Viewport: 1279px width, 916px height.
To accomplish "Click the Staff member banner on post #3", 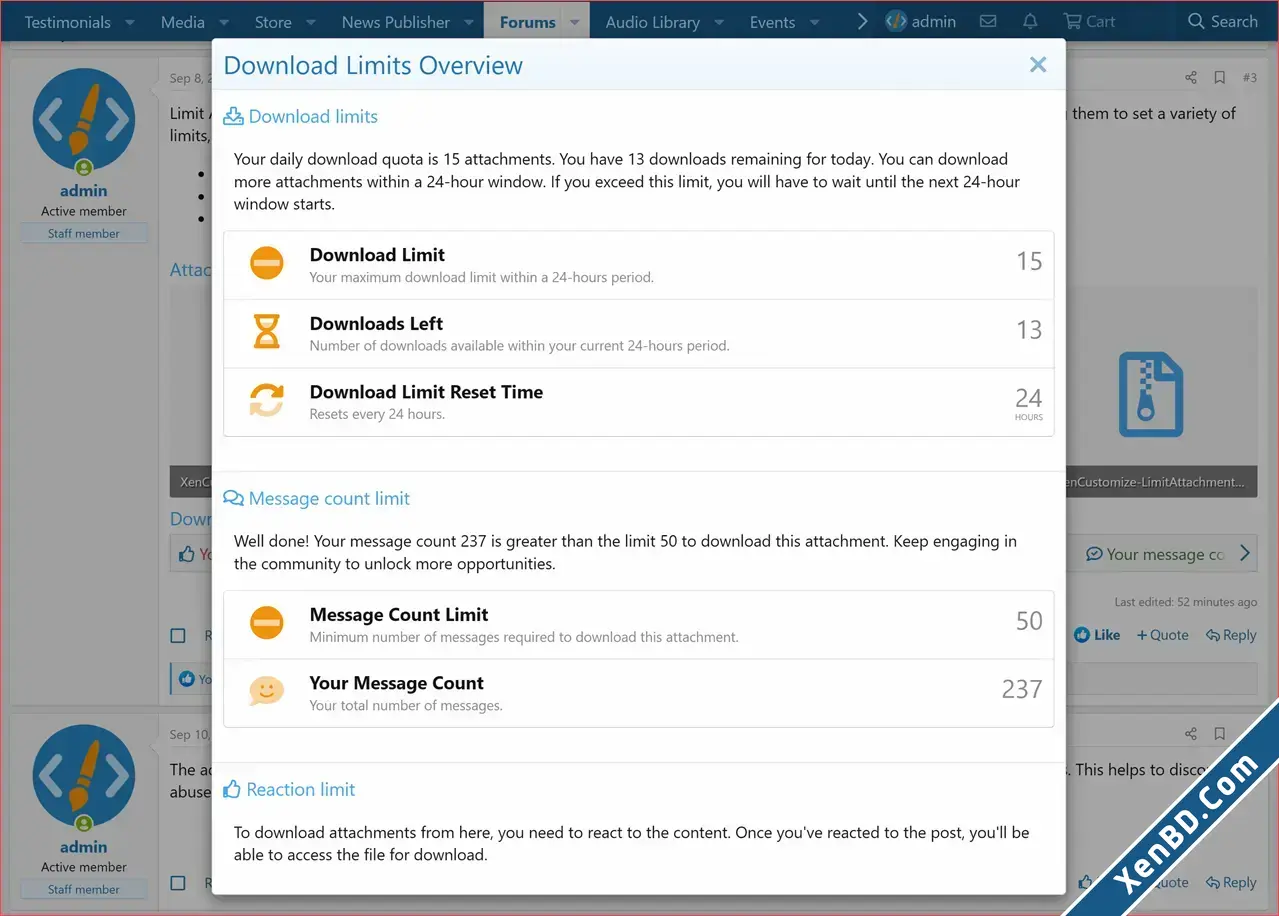I will click(x=84, y=233).
